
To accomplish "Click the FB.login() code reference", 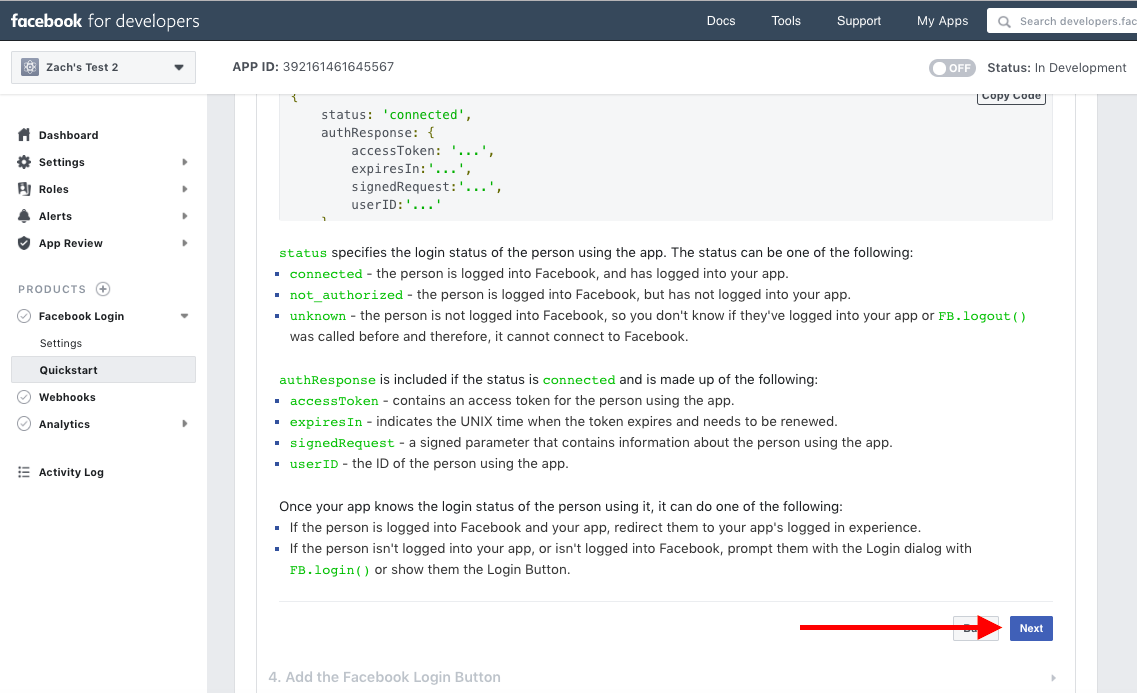I will [330, 570].
